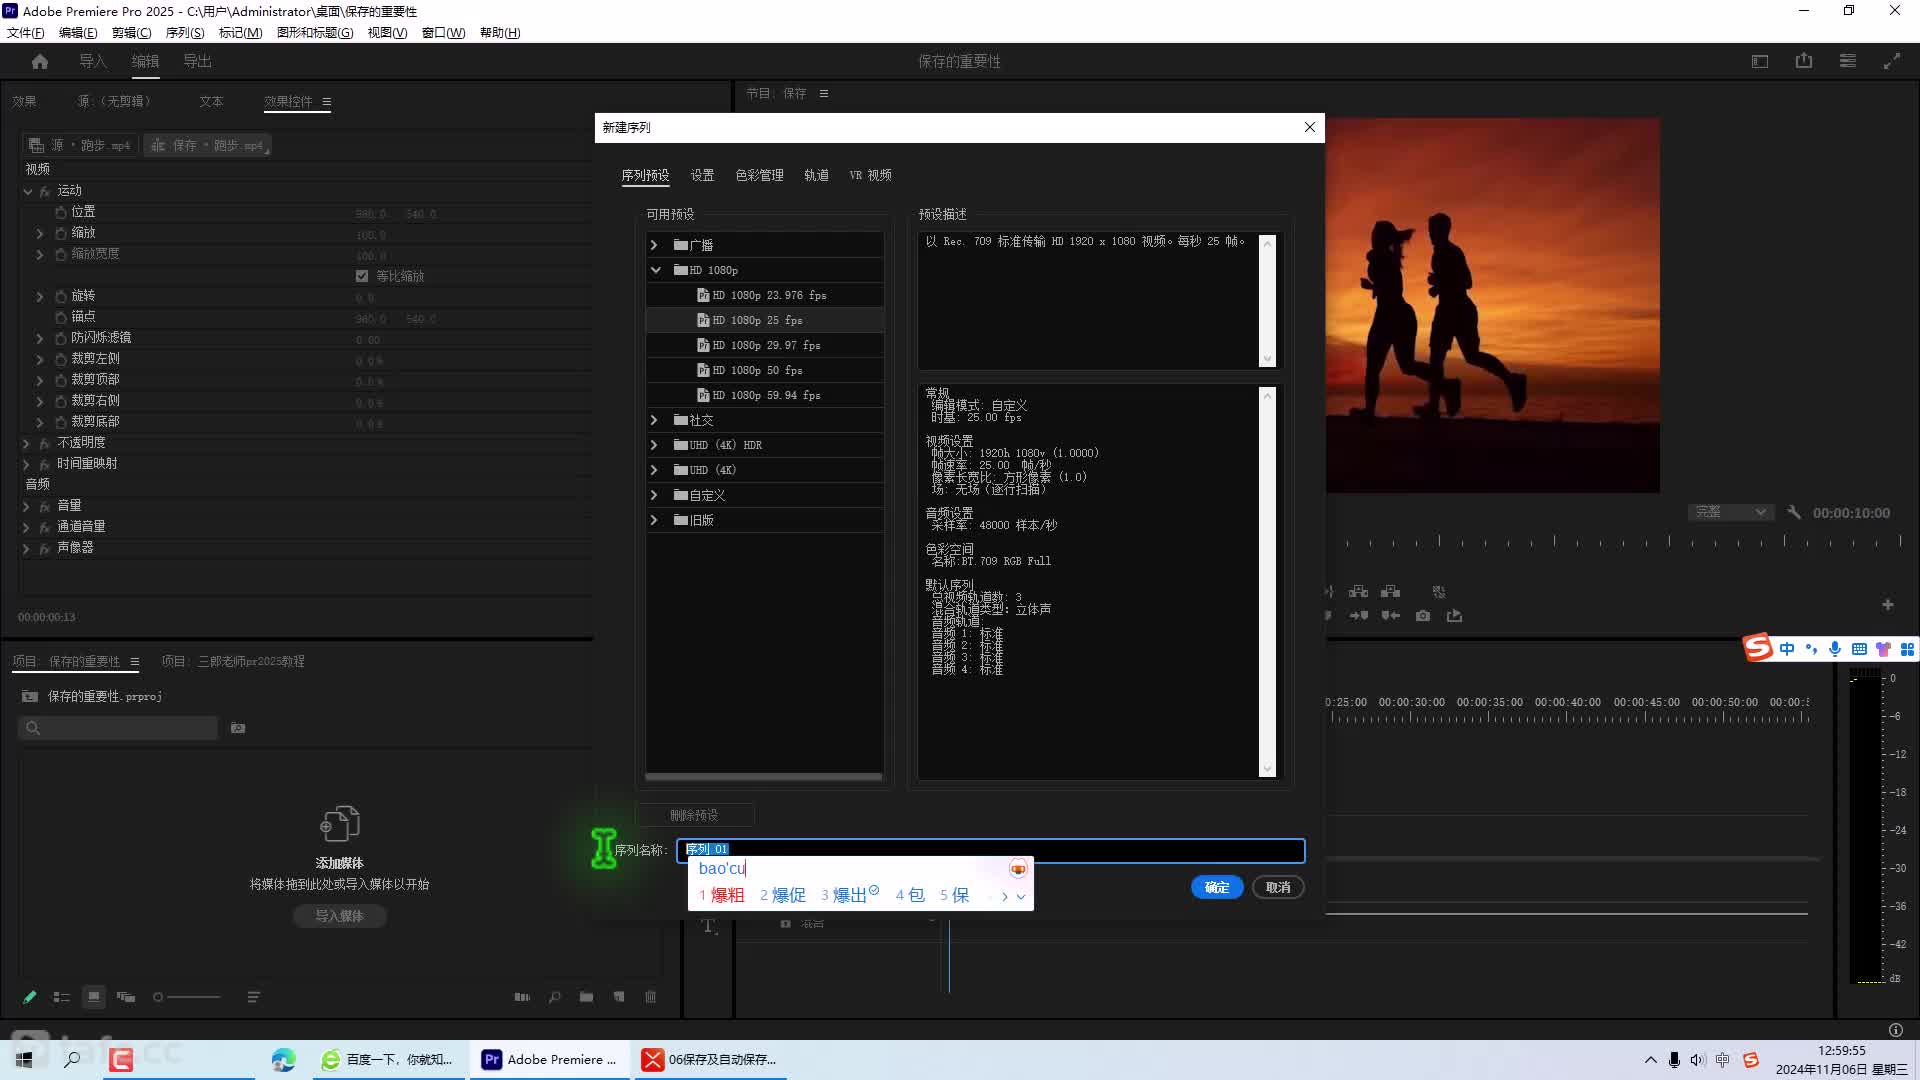Screen dimensions: 1920x1080
Task: Create new bin with folder icon
Action: 587,997
